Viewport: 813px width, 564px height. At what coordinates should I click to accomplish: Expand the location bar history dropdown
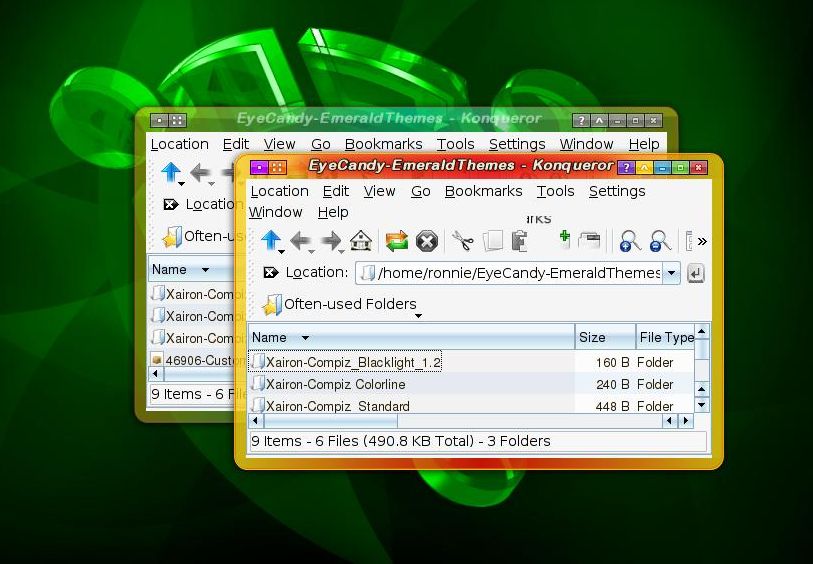pyautogui.click(x=671, y=273)
